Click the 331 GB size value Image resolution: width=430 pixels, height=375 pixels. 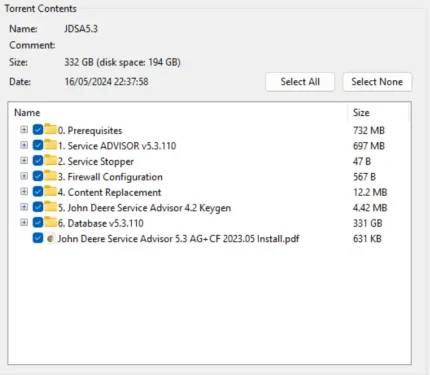coord(367,223)
